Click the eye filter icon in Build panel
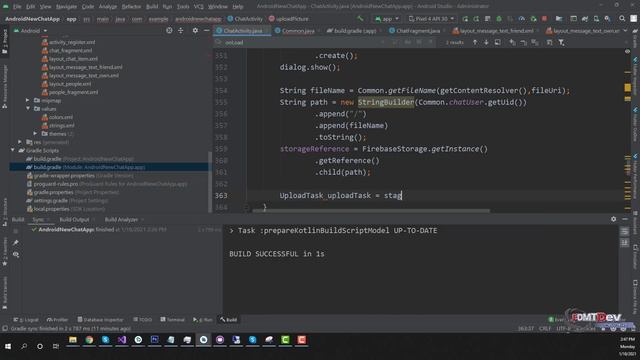The image size is (640, 360). click(x=16, y=255)
